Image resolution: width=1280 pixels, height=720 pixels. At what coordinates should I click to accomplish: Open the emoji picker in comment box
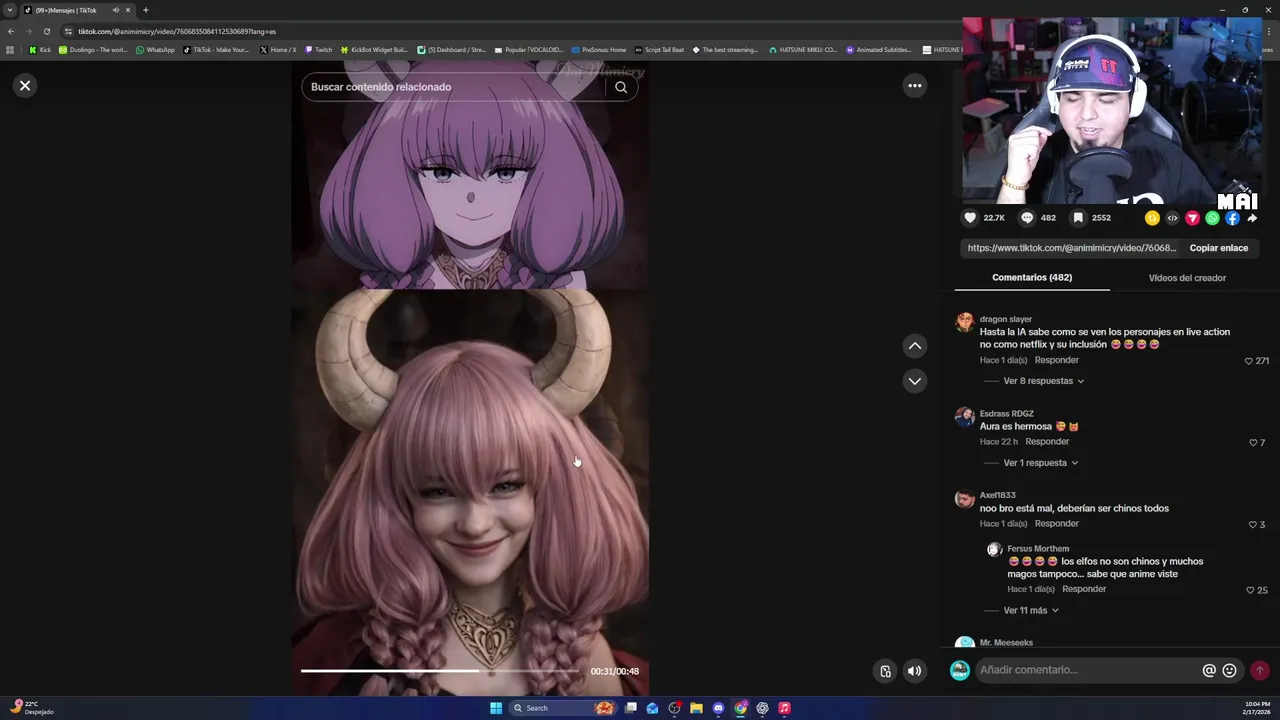pyautogui.click(x=1230, y=671)
